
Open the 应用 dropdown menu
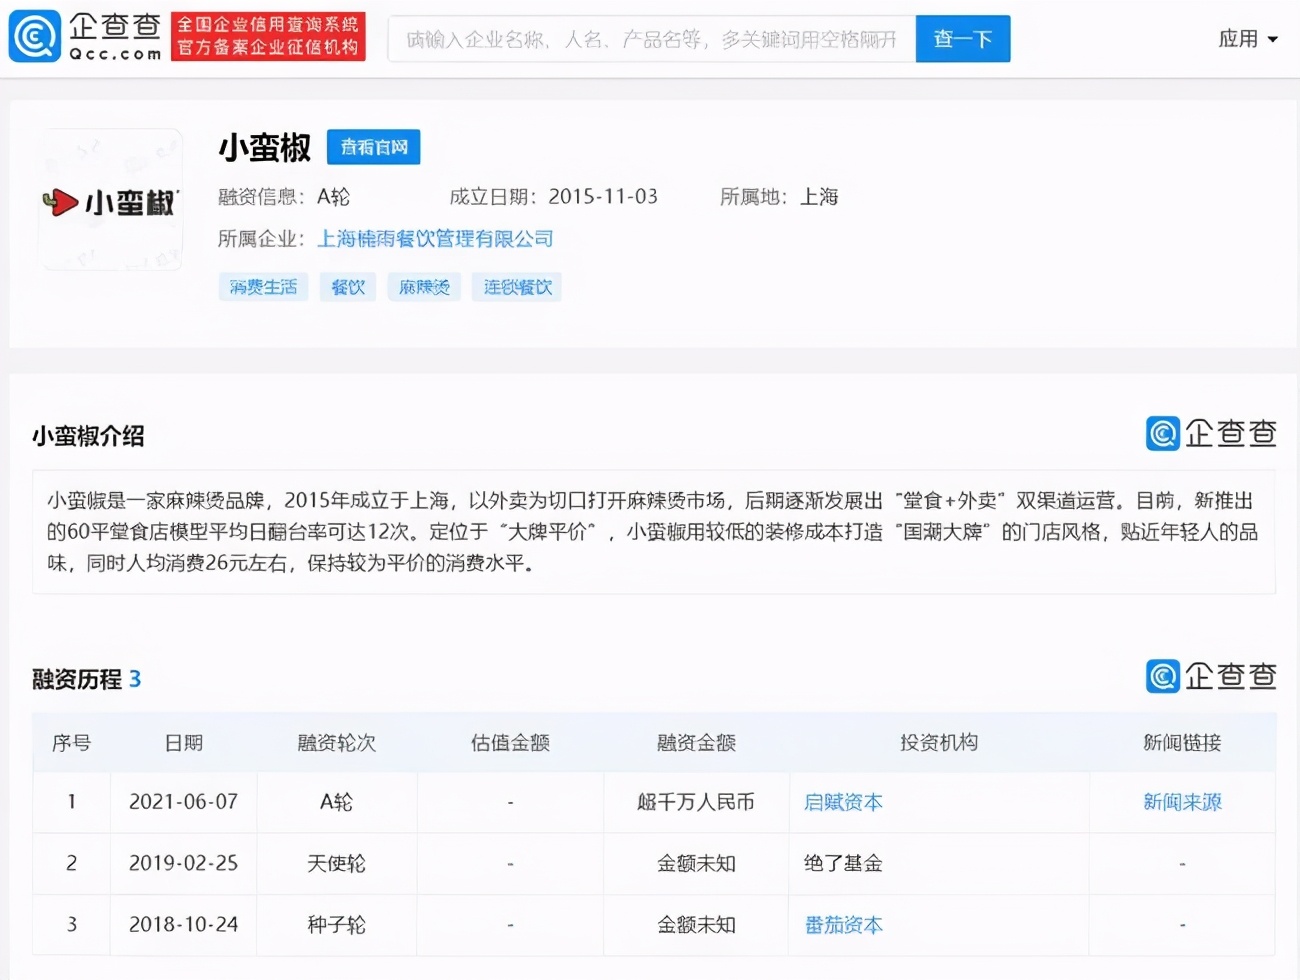click(x=1248, y=38)
